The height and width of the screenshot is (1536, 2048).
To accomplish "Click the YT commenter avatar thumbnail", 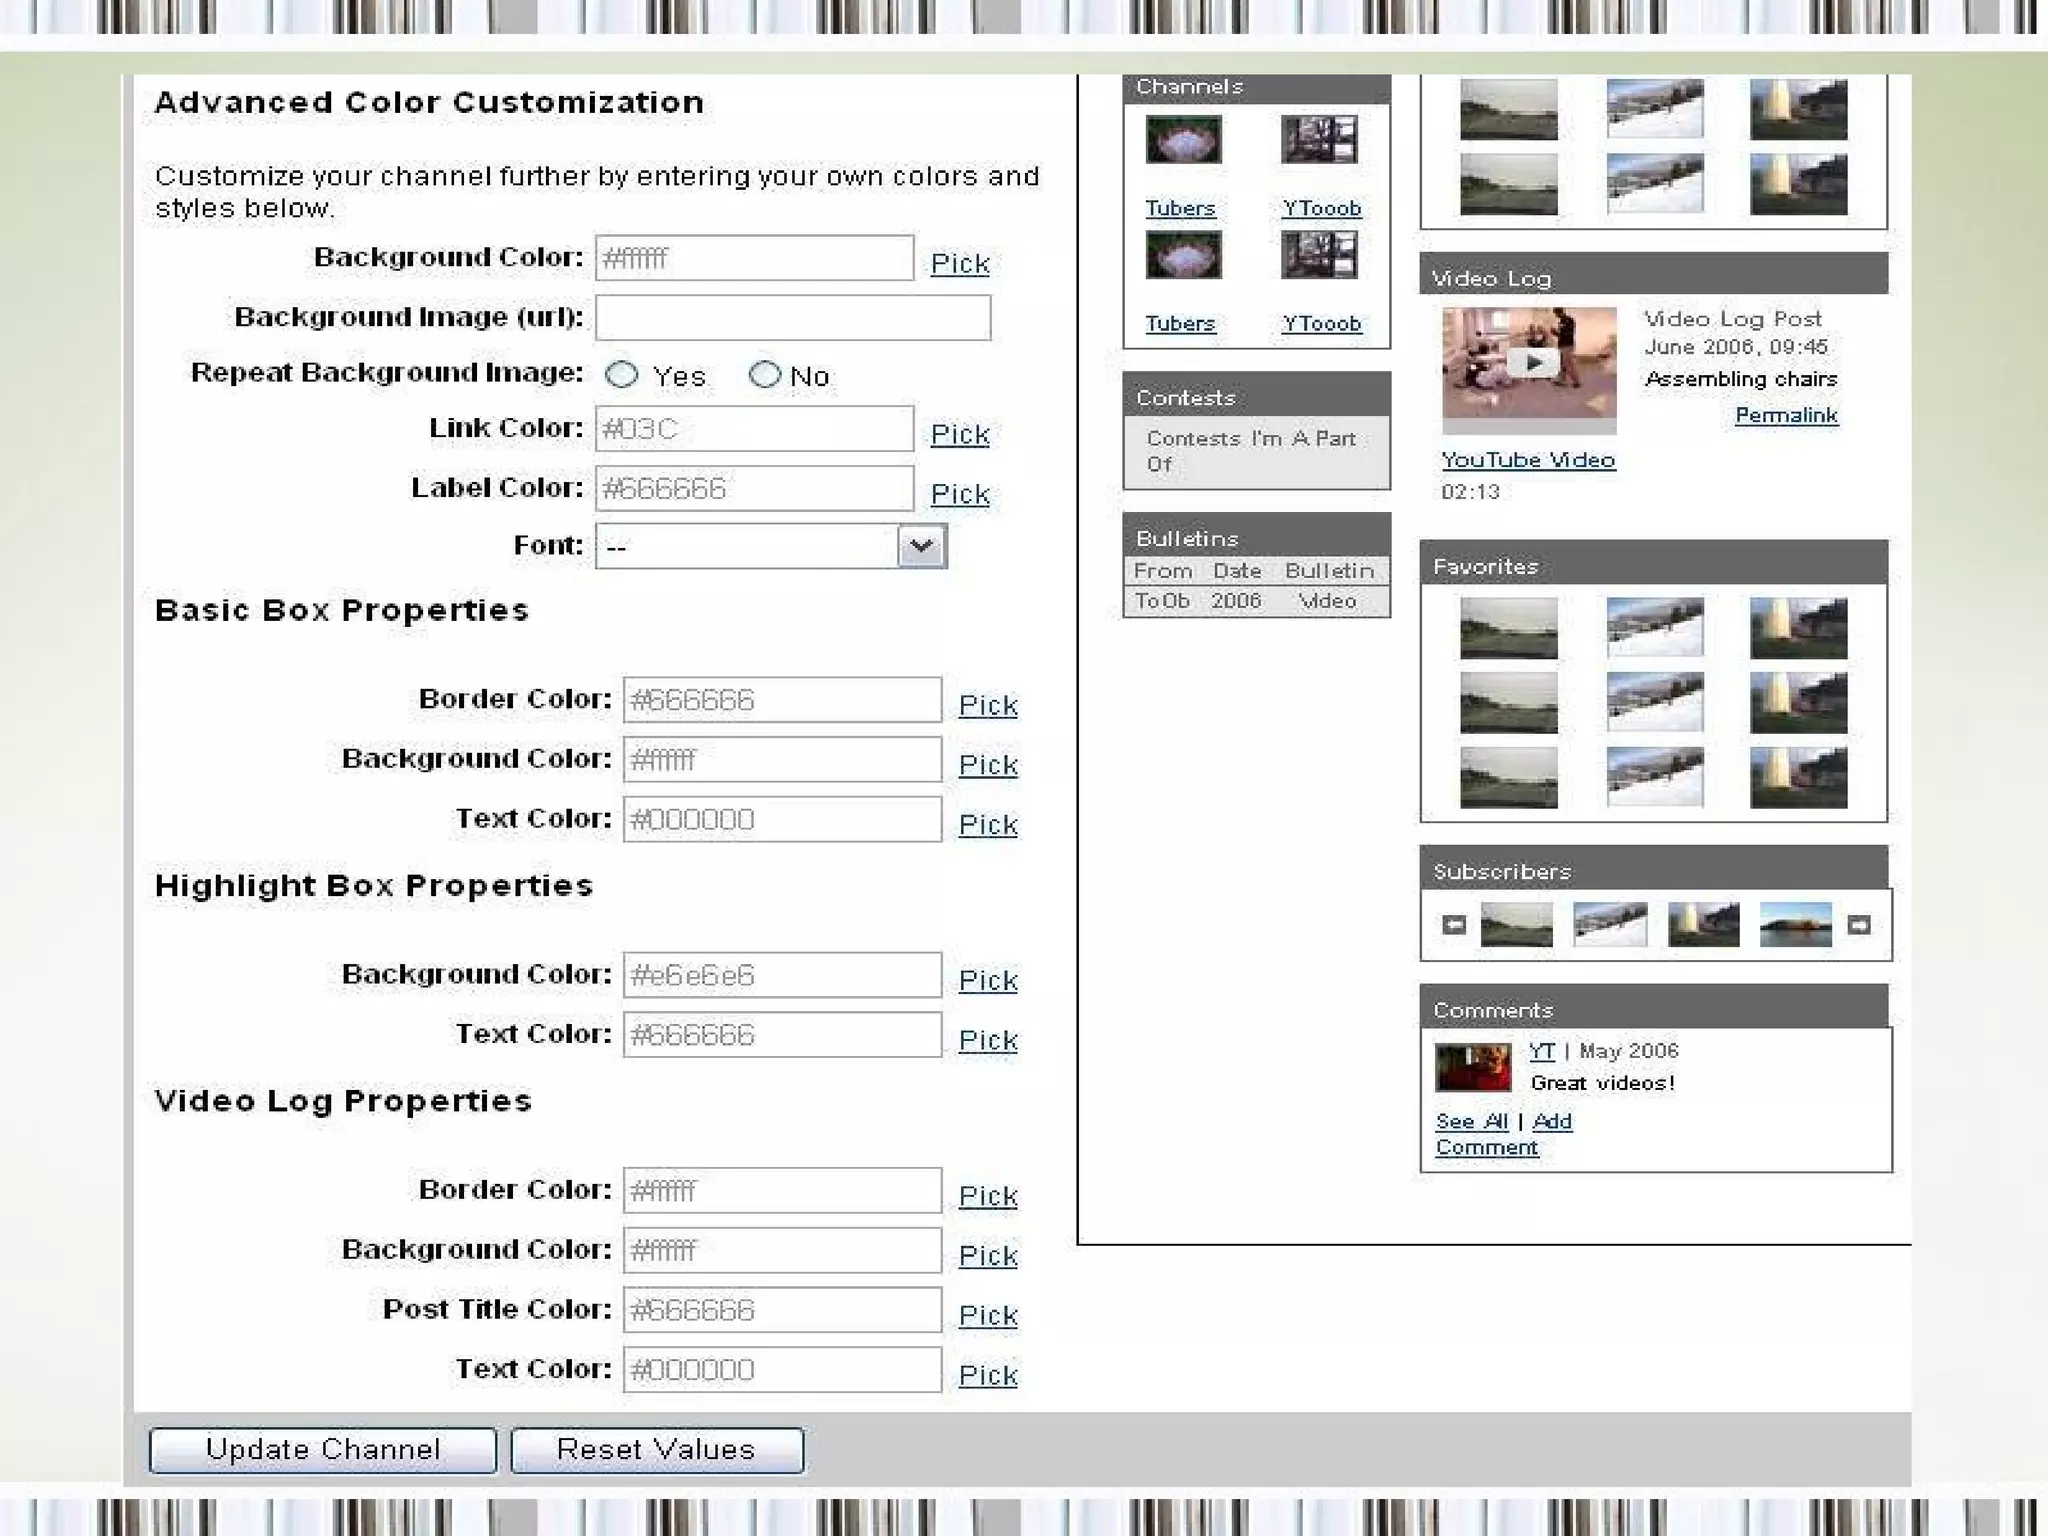I will [1473, 1068].
